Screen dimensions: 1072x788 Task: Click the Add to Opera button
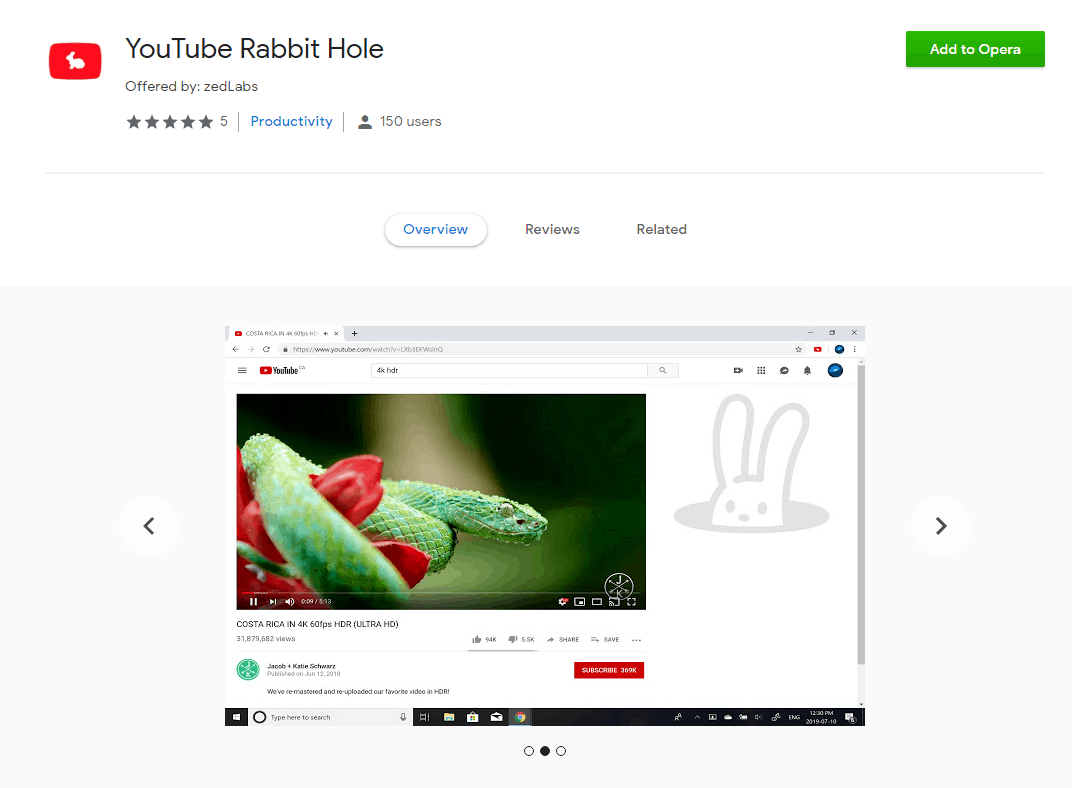pyautogui.click(x=975, y=49)
